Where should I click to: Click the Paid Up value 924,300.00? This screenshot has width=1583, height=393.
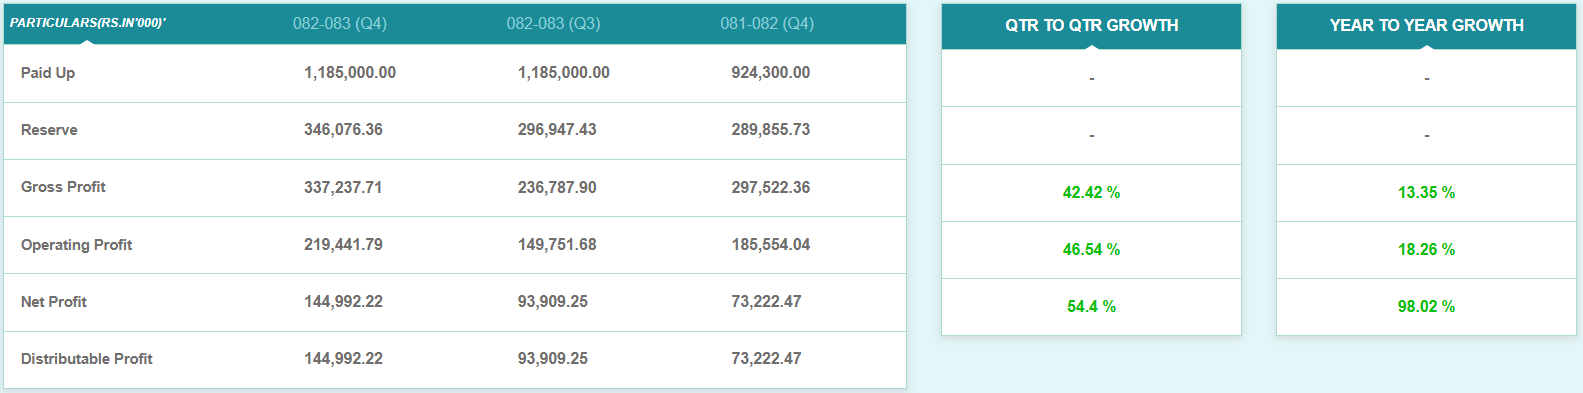point(771,73)
